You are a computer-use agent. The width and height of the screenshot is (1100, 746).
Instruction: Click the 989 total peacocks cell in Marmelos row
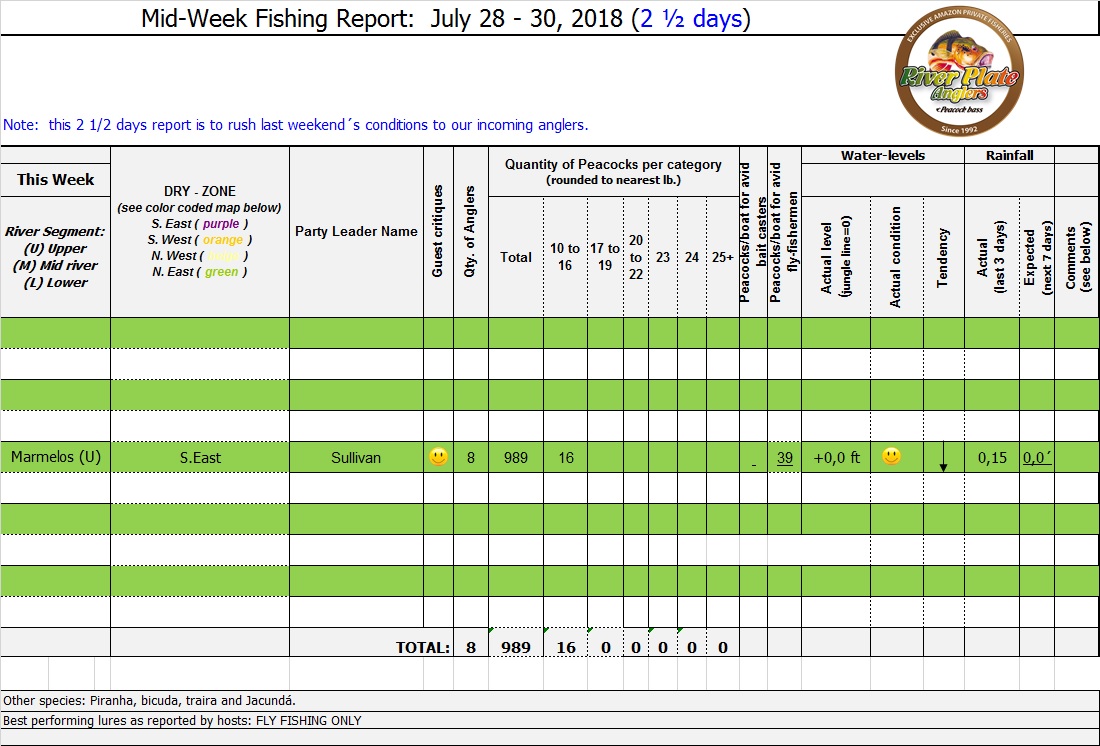click(516, 458)
